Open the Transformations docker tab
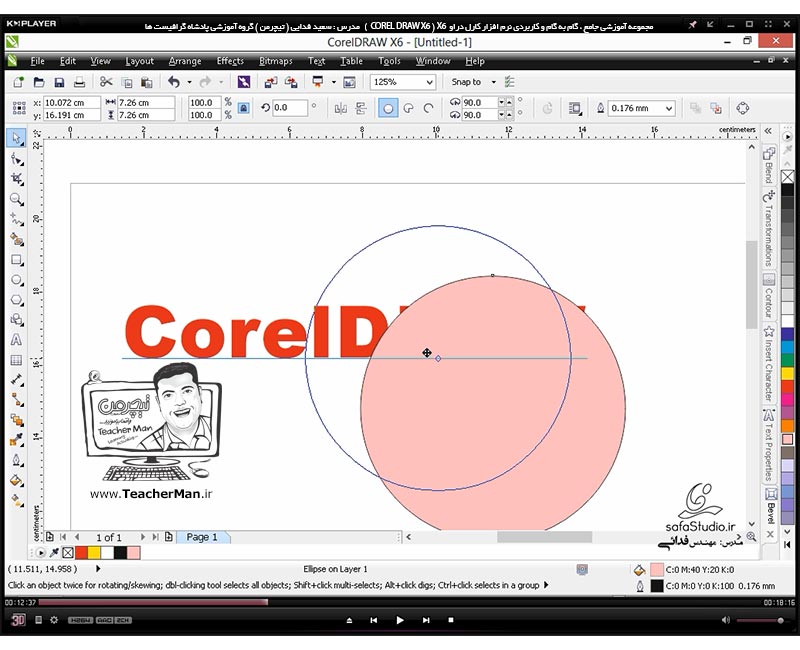The height and width of the screenshot is (650, 800). (x=769, y=230)
